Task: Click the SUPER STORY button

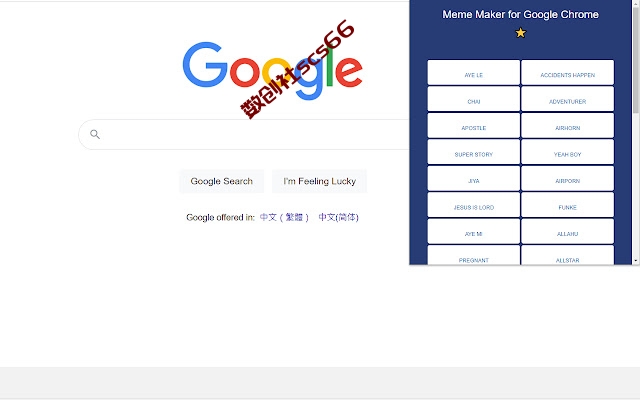Action: pyautogui.click(x=473, y=152)
